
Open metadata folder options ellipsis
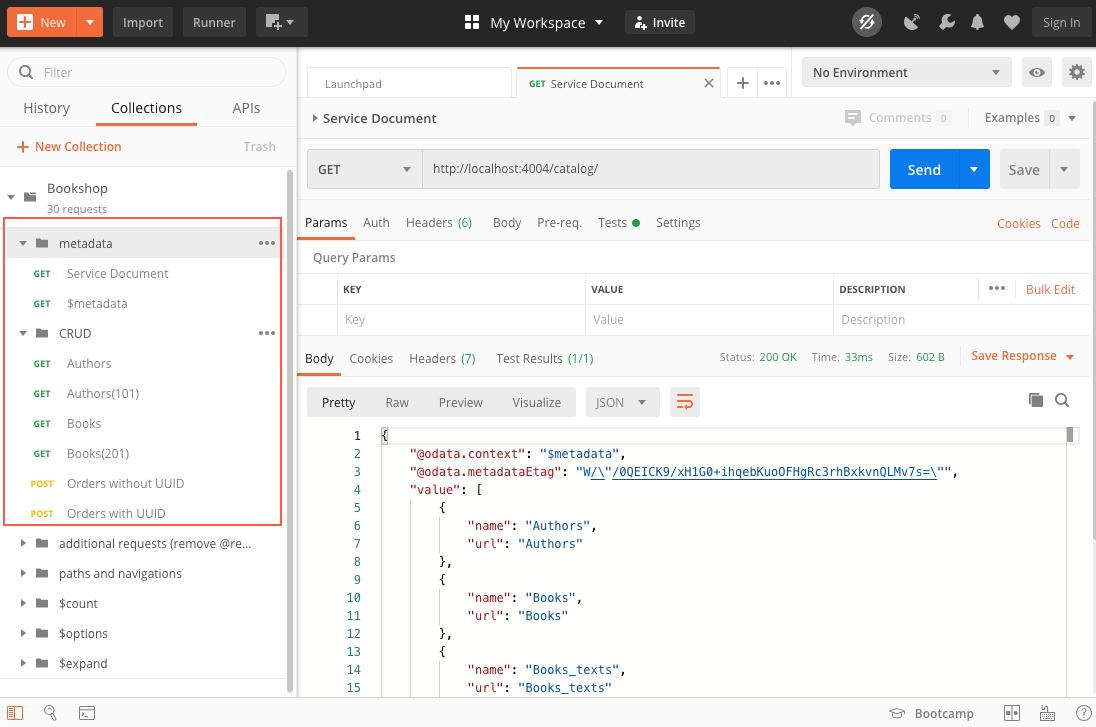267,243
